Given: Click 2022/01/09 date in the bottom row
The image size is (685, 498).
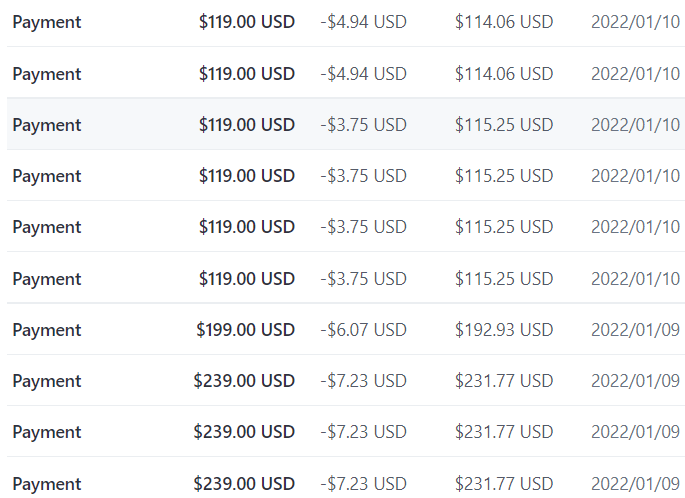Looking at the screenshot, I should (636, 484).
